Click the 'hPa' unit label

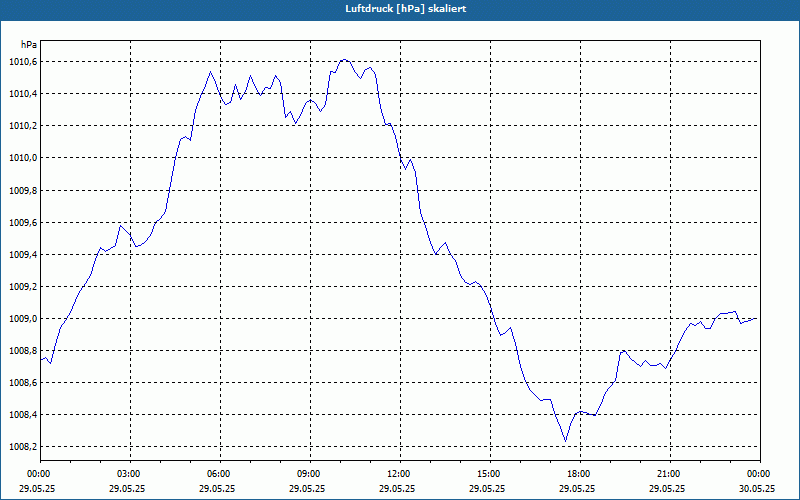pos(29,44)
